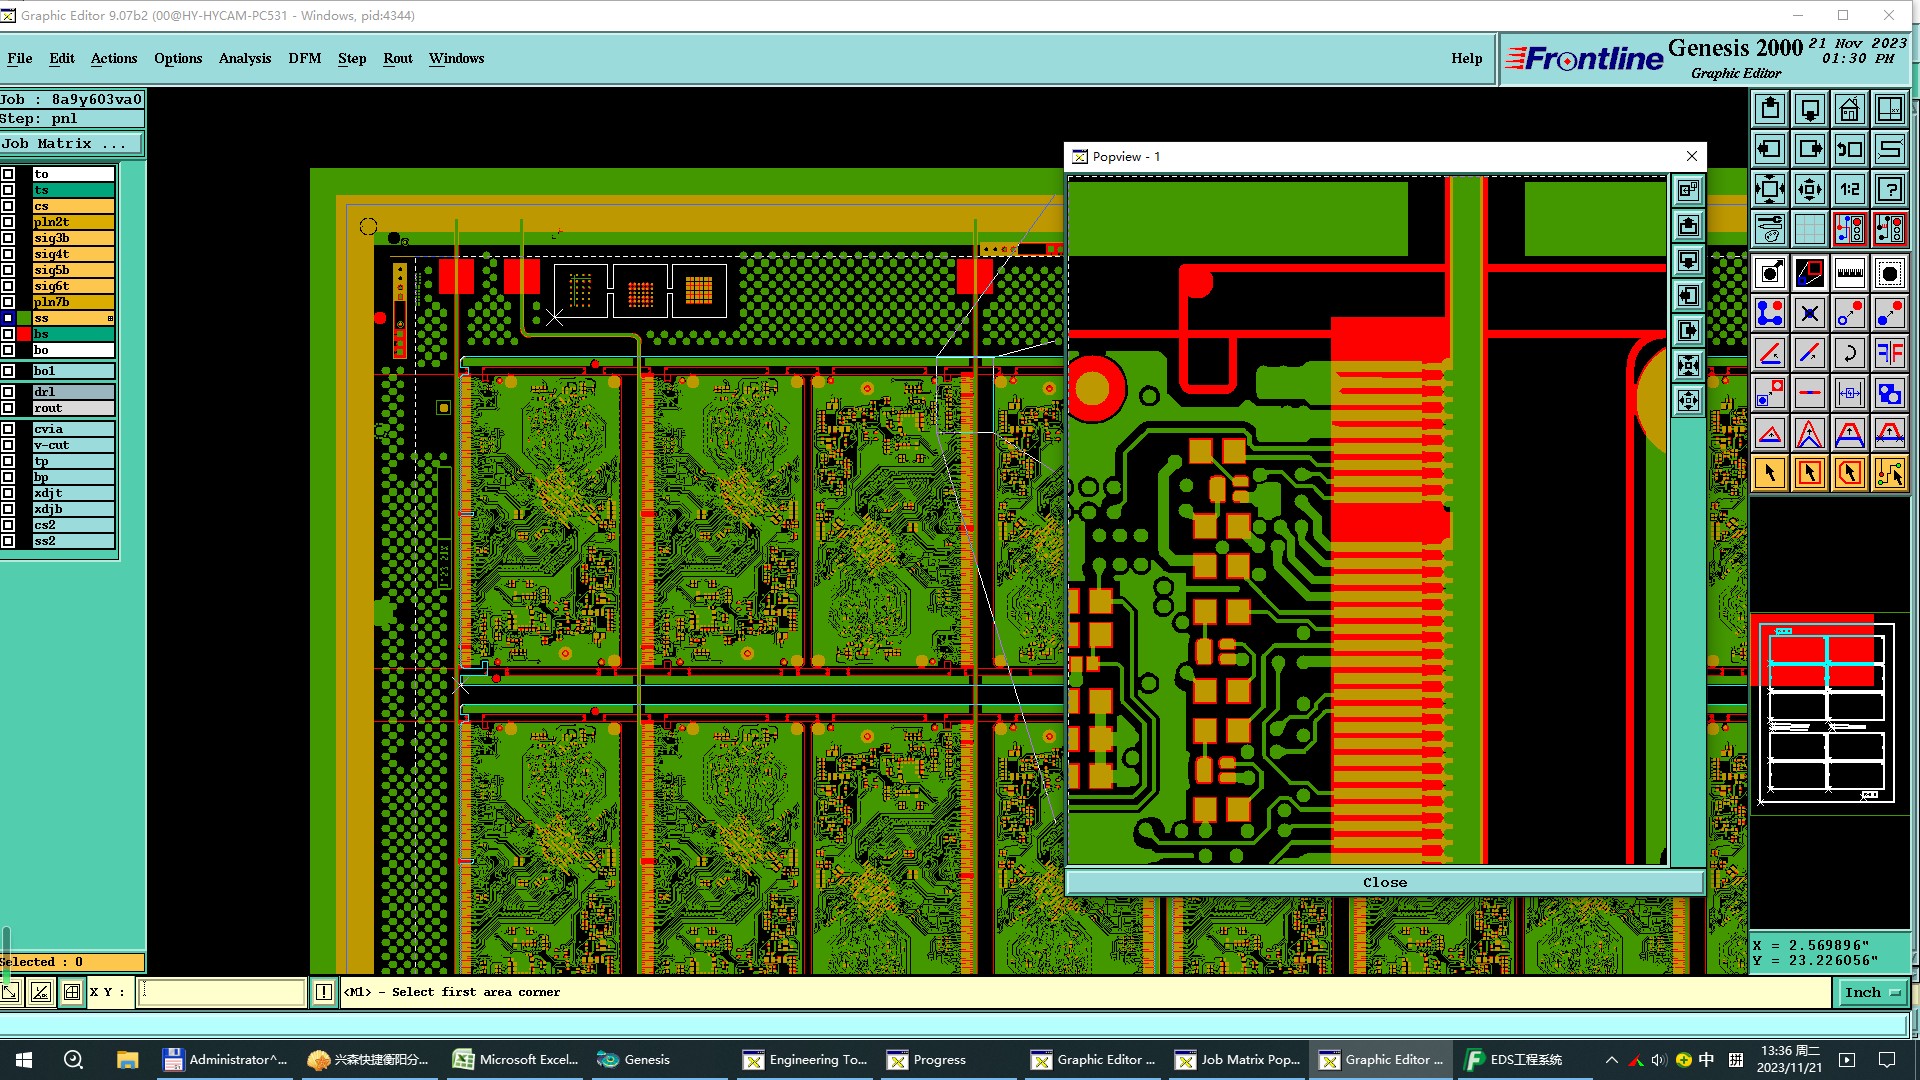The width and height of the screenshot is (1920, 1080).
Task: Toggle the checkbox for layer sig4t
Action: (x=8, y=254)
